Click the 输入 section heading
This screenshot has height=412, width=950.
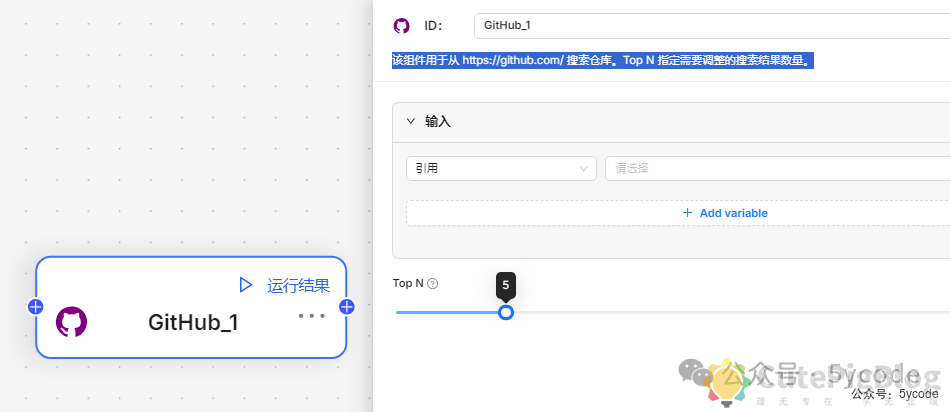[438, 121]
